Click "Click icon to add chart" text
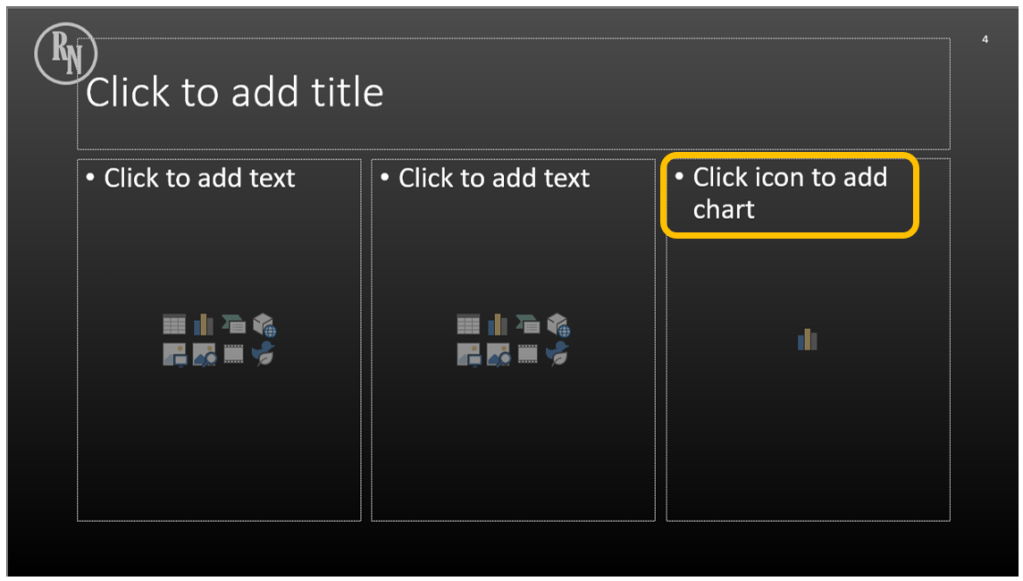This screenshot has width=1023, height=581. pyautogui.click(x=789, y=193)
